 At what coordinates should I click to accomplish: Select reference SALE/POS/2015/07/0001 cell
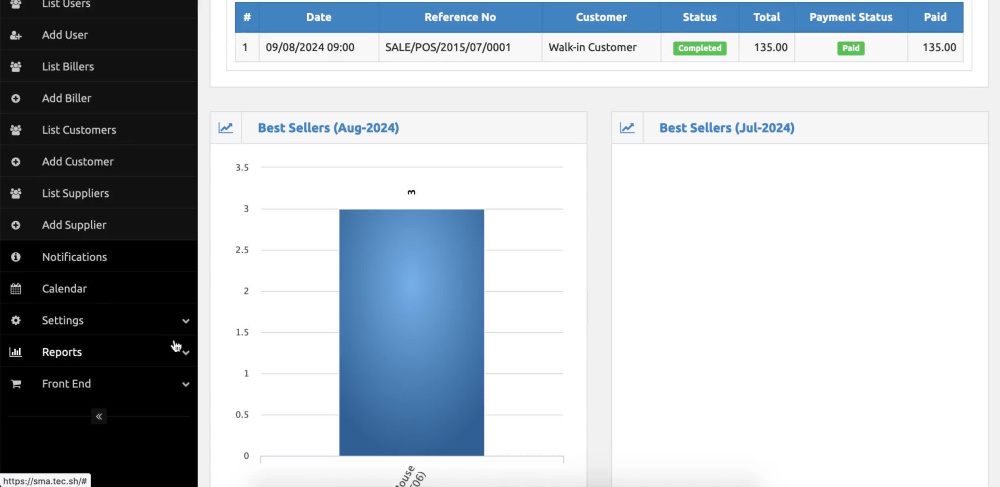(x=460, y=47)
